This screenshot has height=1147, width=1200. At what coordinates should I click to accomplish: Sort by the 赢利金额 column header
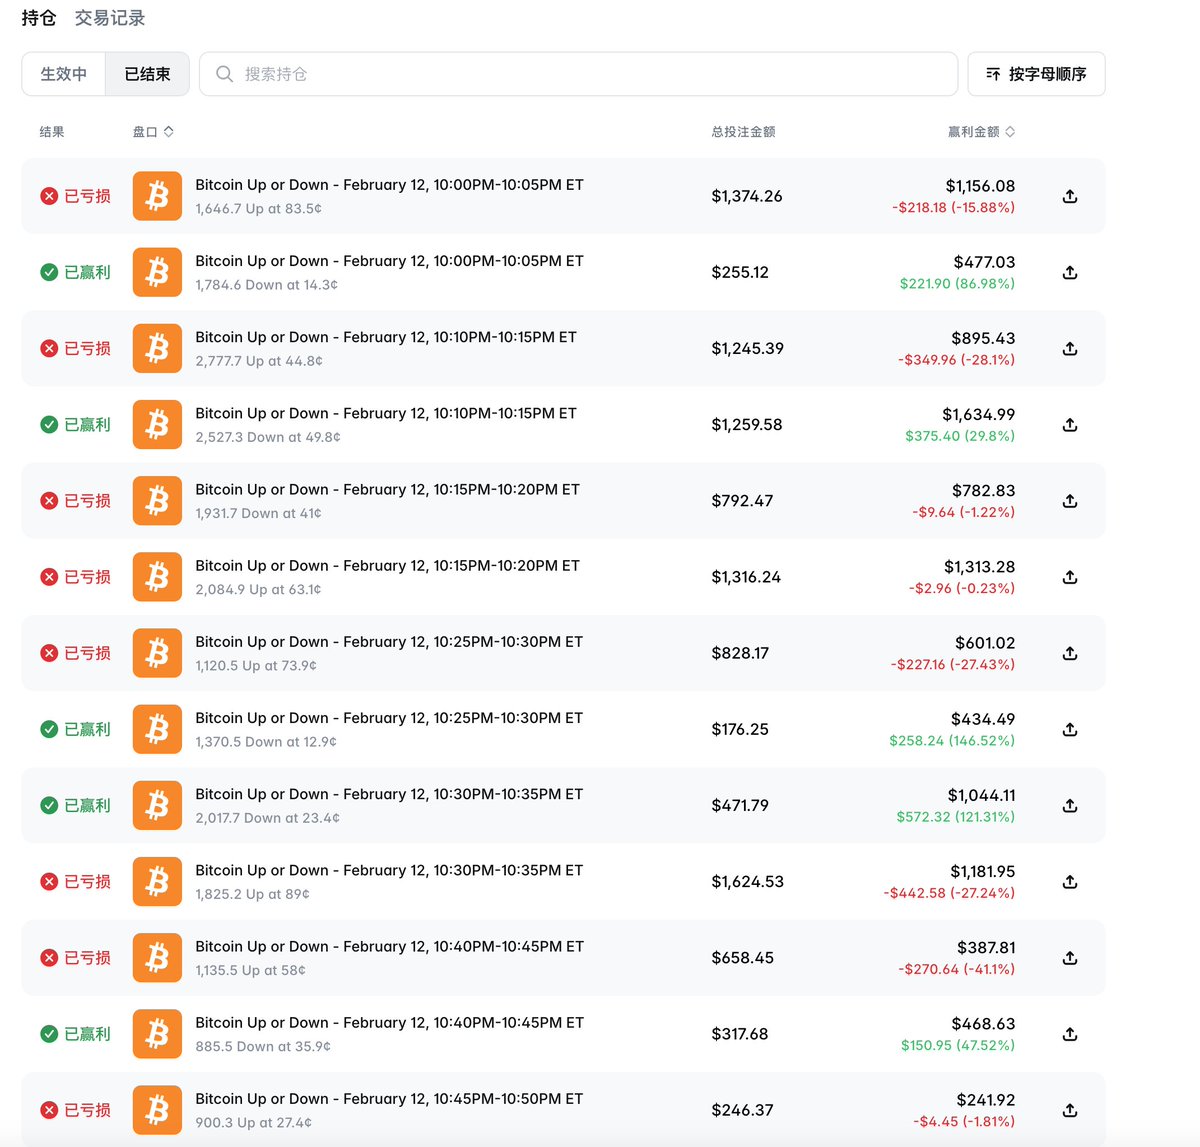[981, 132]
